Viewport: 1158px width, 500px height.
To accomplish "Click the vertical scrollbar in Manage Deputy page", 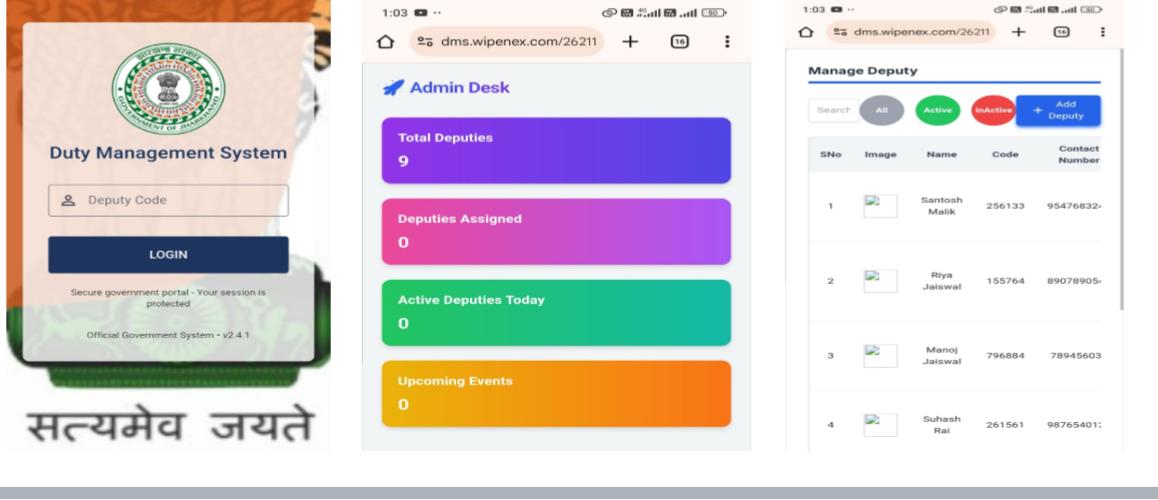I will point(1121,181).
